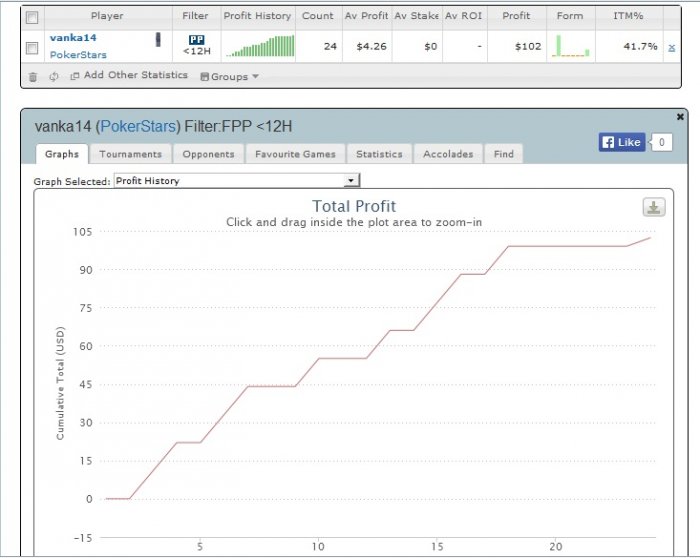Close the vanka14 graph panel
700x558 pixels.
pos(680,117)
